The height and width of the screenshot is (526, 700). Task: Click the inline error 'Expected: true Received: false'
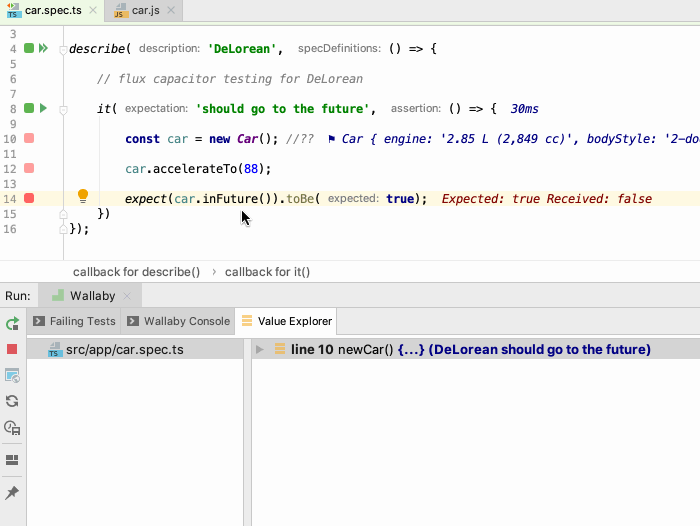[x=546, y=199]
